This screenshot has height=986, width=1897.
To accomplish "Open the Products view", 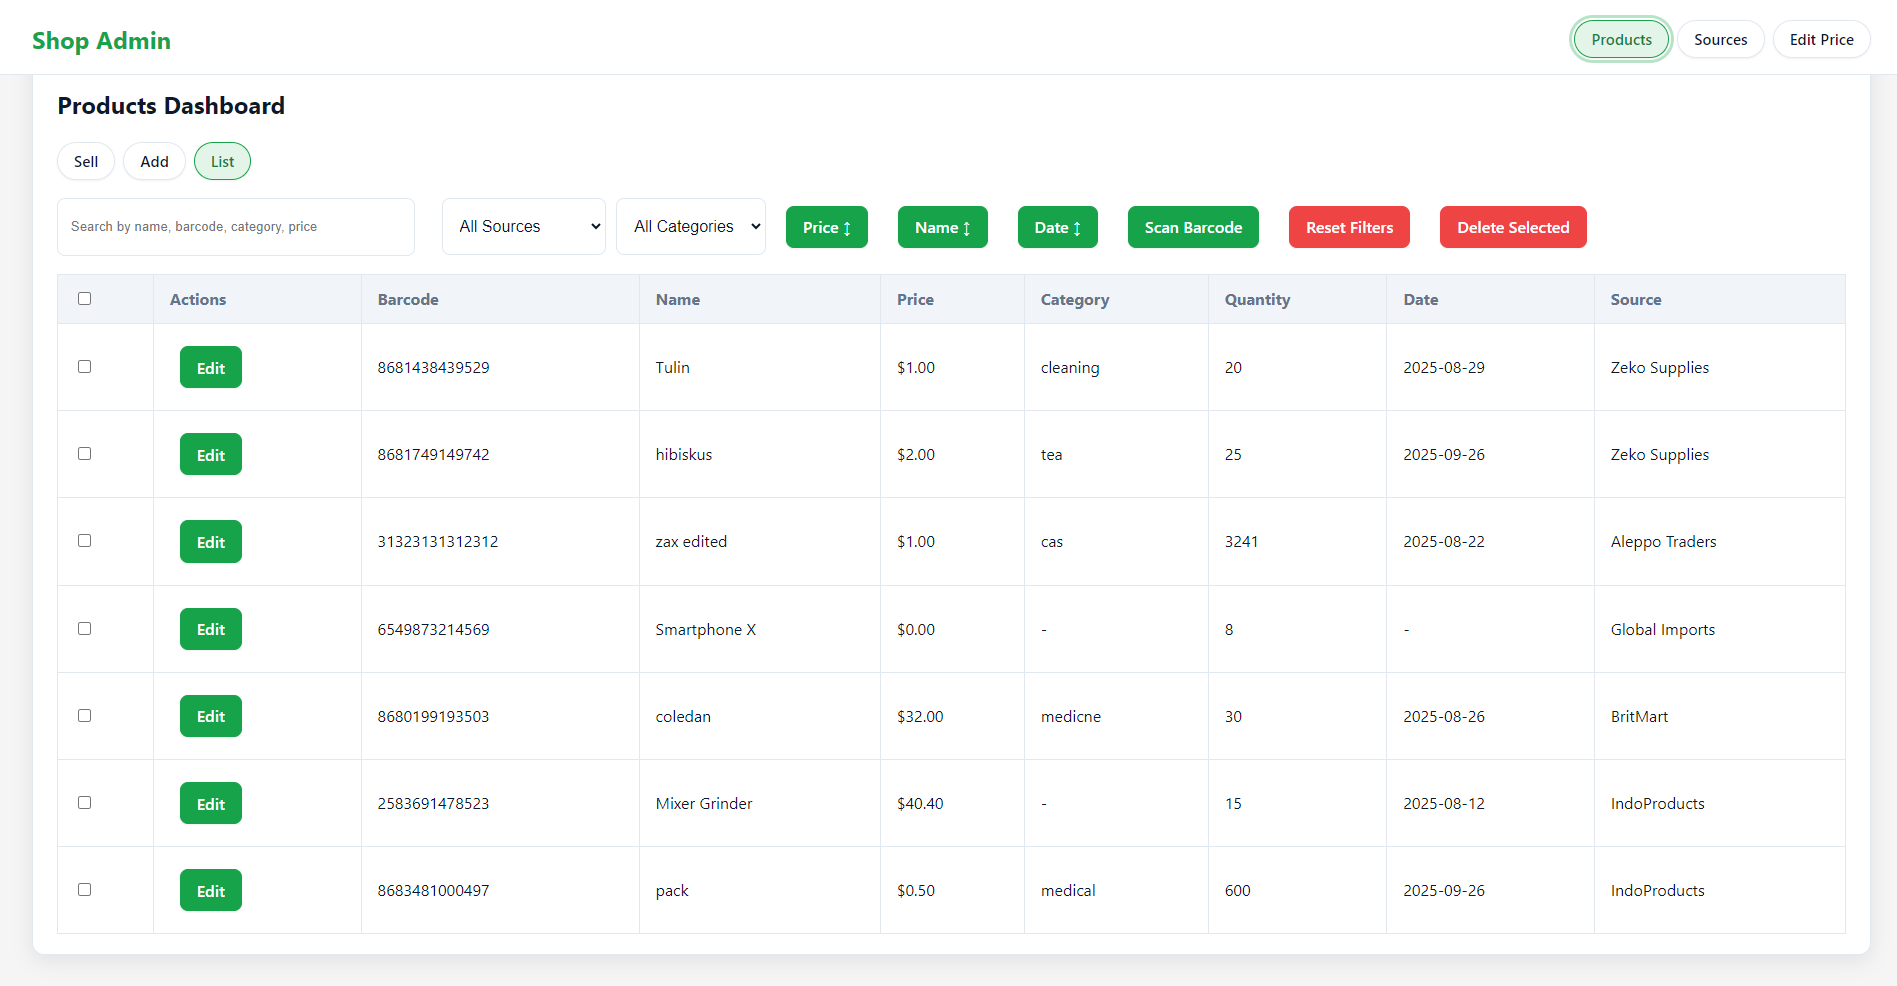I will [x=1620, y=39].
